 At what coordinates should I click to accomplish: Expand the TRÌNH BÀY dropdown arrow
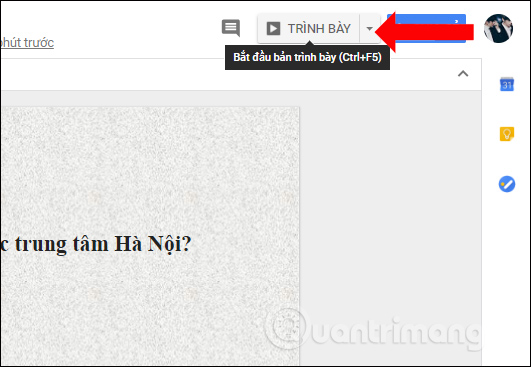pos(369,29)
